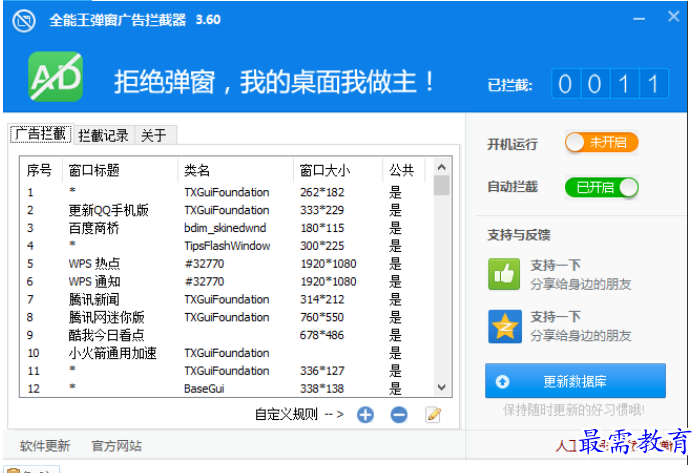Open the 拦截记录 tab

click(x=104, y=135)
